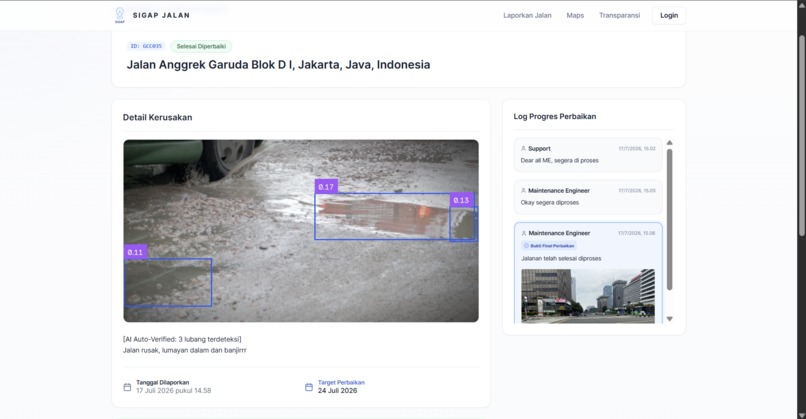This screenshot has height=419, width=806.
Task: Click the user icon of the highlighted Maintenance Engineer entry
Action: [524, 233]
